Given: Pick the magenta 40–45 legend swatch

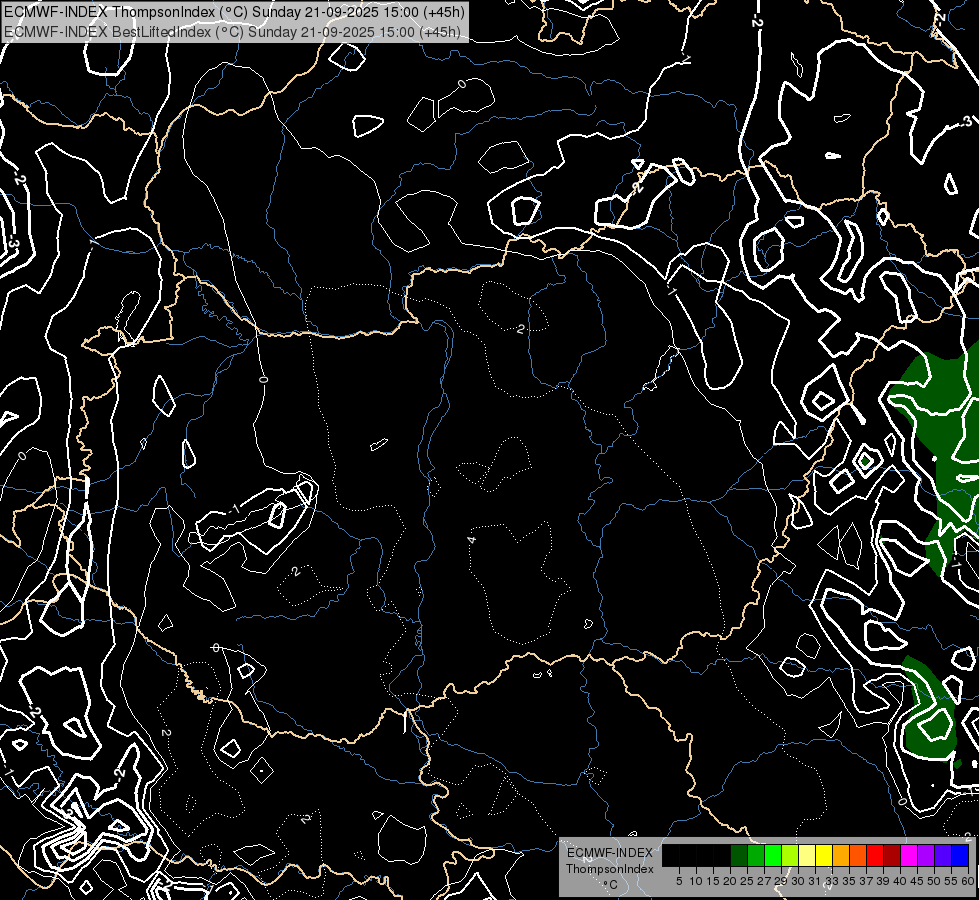Looking at the screenshot, I should pyautogui.click(x=909, y=855).
